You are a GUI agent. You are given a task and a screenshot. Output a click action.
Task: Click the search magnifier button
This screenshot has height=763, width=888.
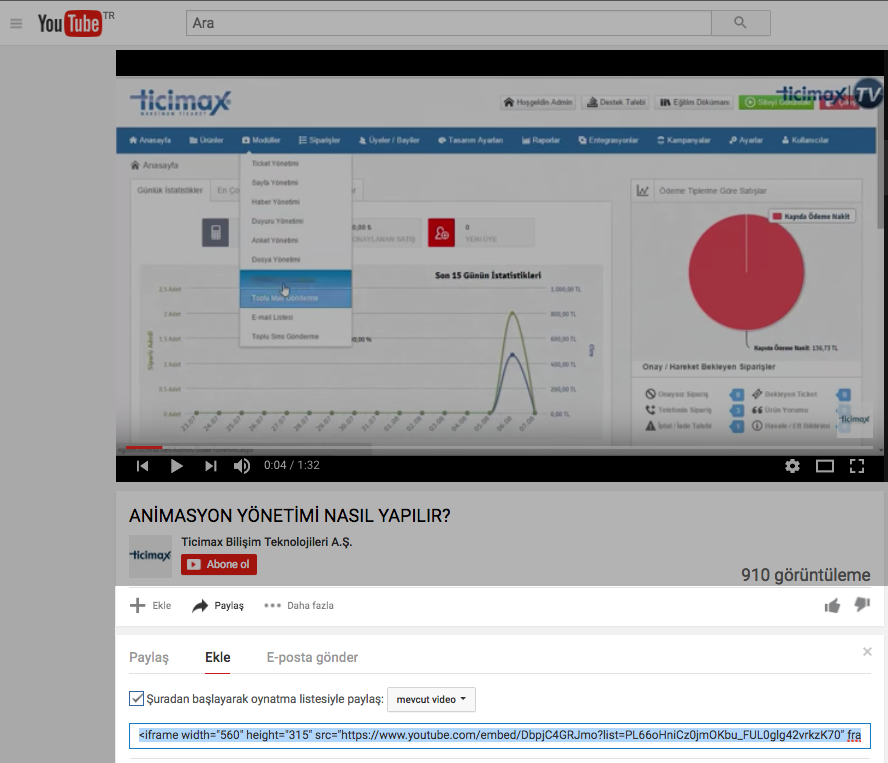coord(740,23)
